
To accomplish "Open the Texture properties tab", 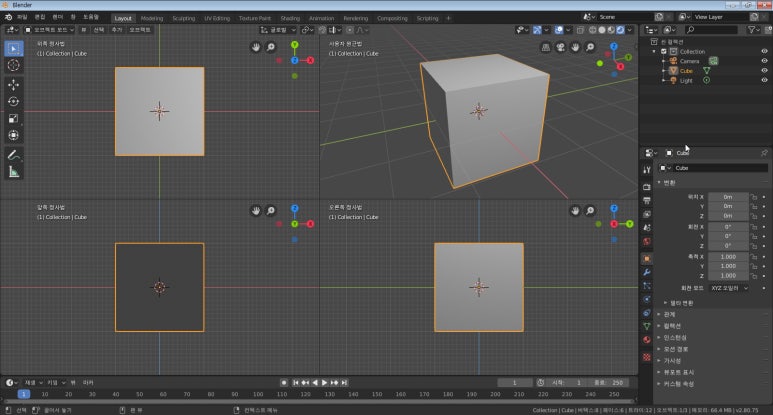I will tap(647, 357).
